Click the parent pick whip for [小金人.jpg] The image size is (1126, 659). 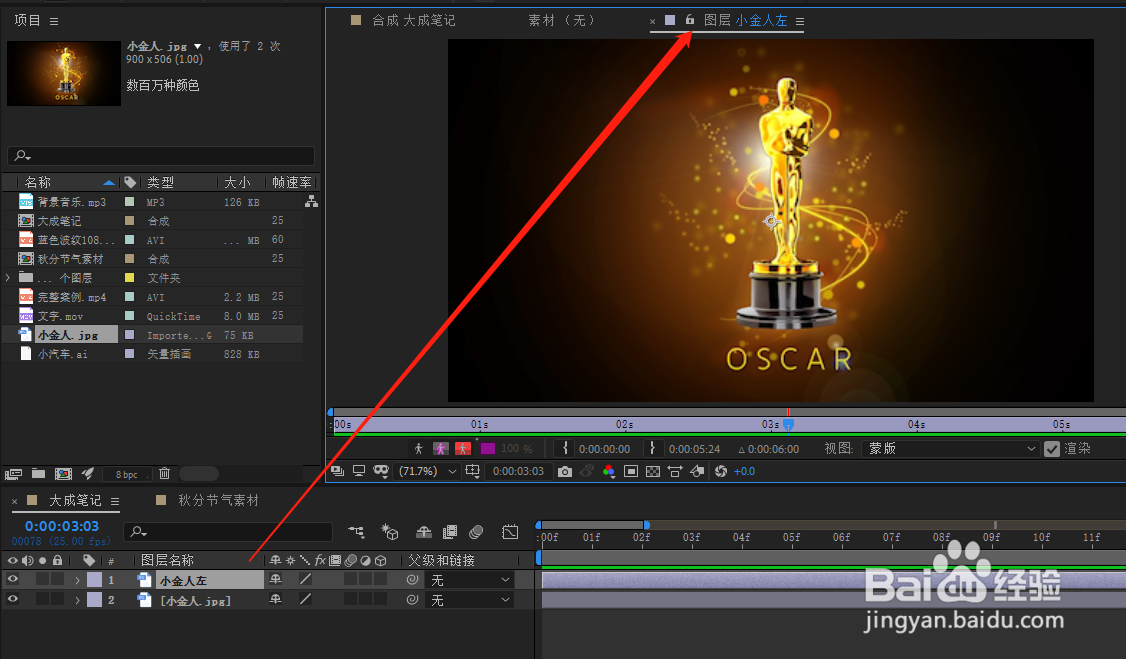tap(412, 599)
